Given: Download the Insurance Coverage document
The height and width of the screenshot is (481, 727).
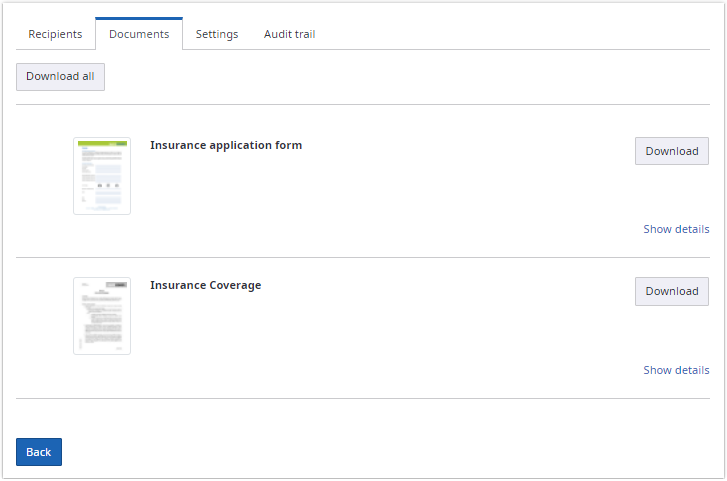Looking at the screenshot, I should coord(671,291).
